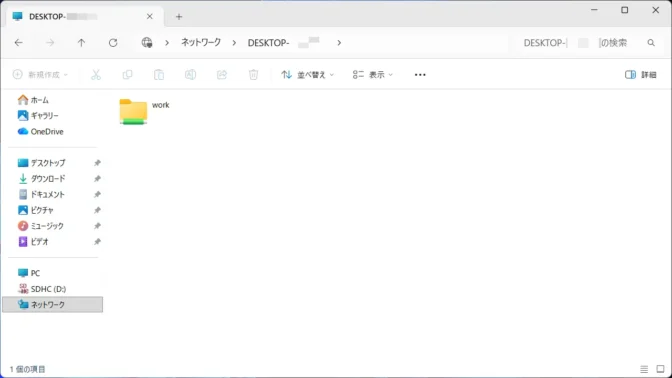Viewport: 672px width, 378px height.
Task: Open ギャラリー in navigation pane
Action: (38, 116)
